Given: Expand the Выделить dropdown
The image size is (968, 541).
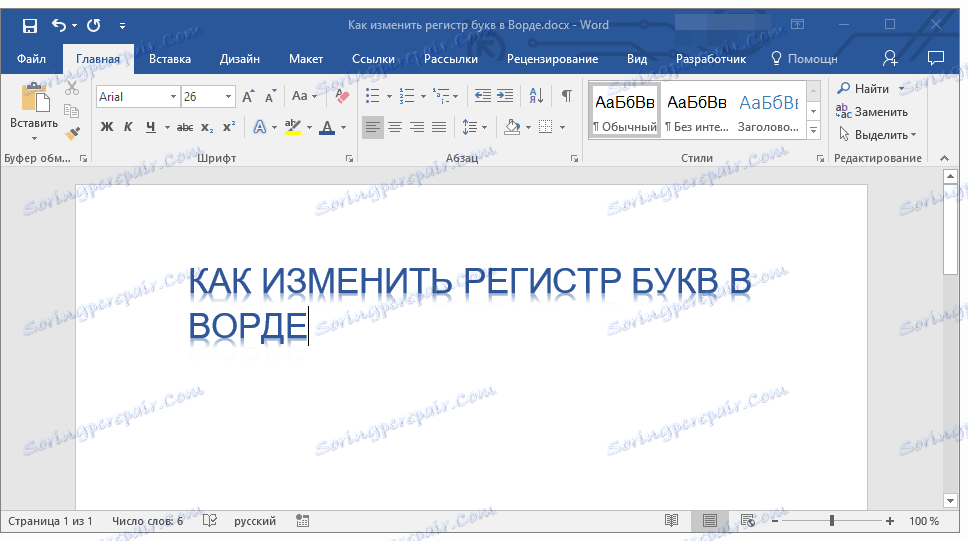Looking at the screenshot, I should click(914, 135).
